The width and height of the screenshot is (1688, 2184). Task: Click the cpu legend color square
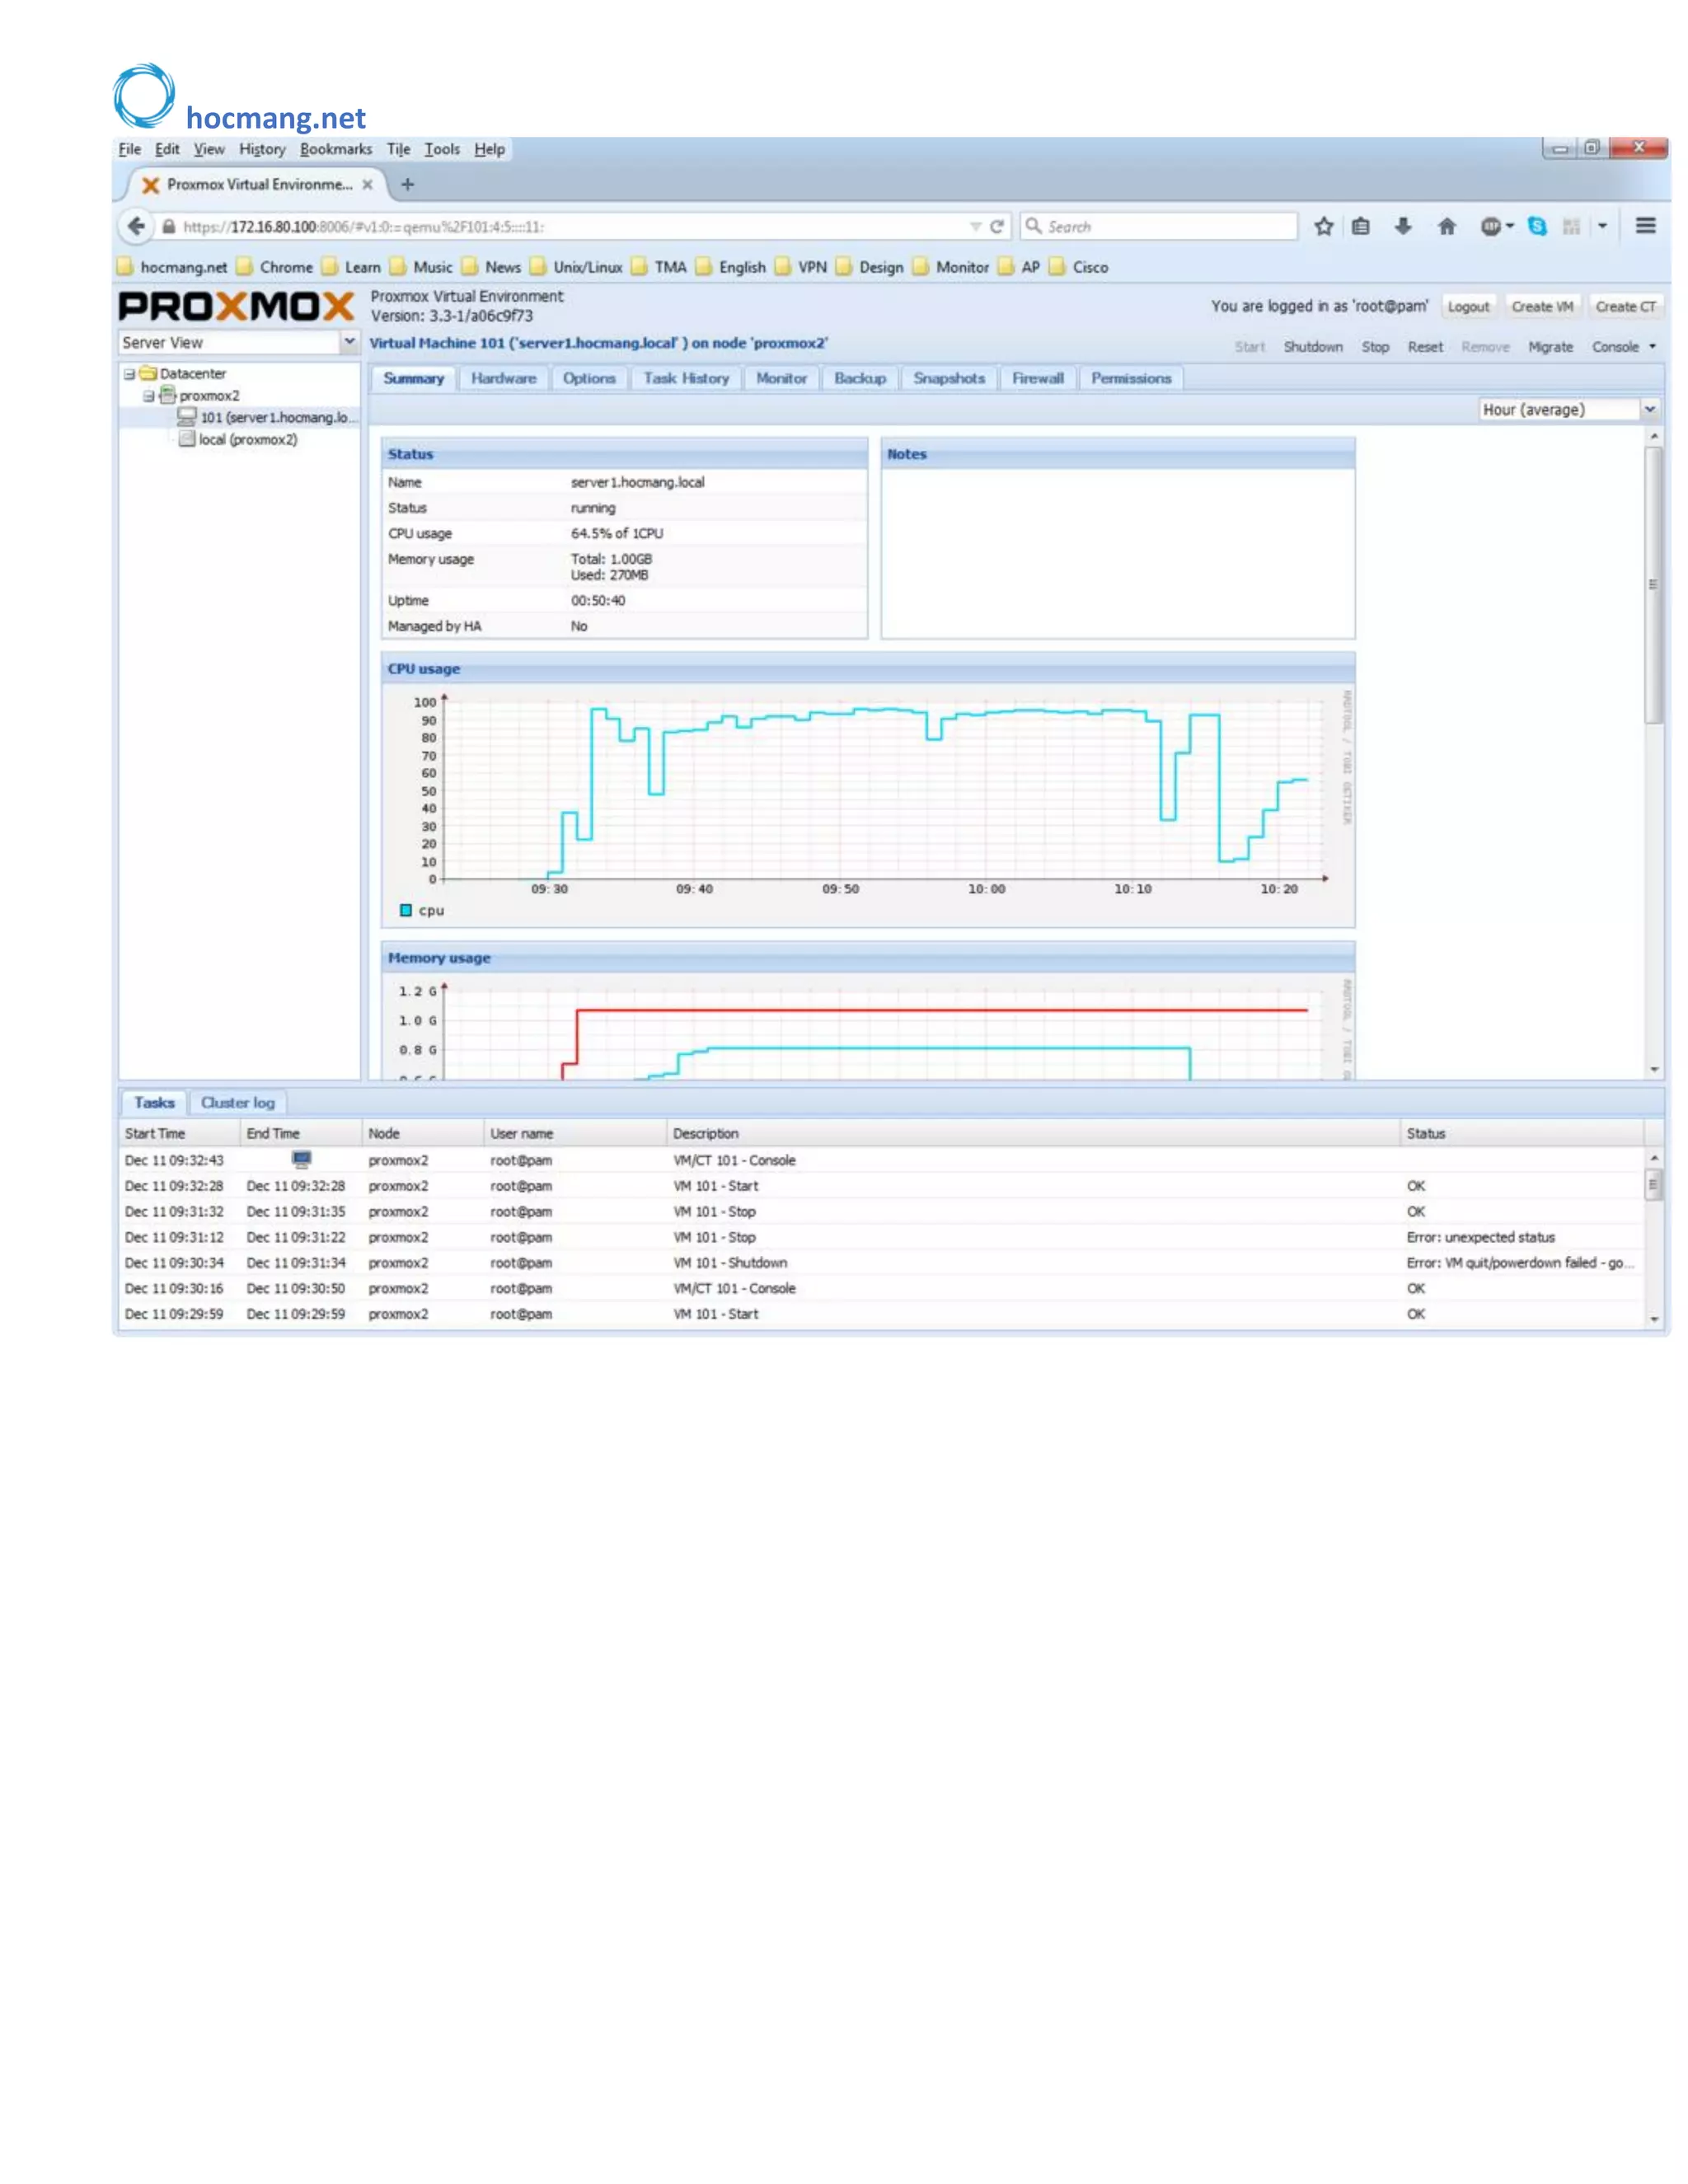tap(406, 910)
